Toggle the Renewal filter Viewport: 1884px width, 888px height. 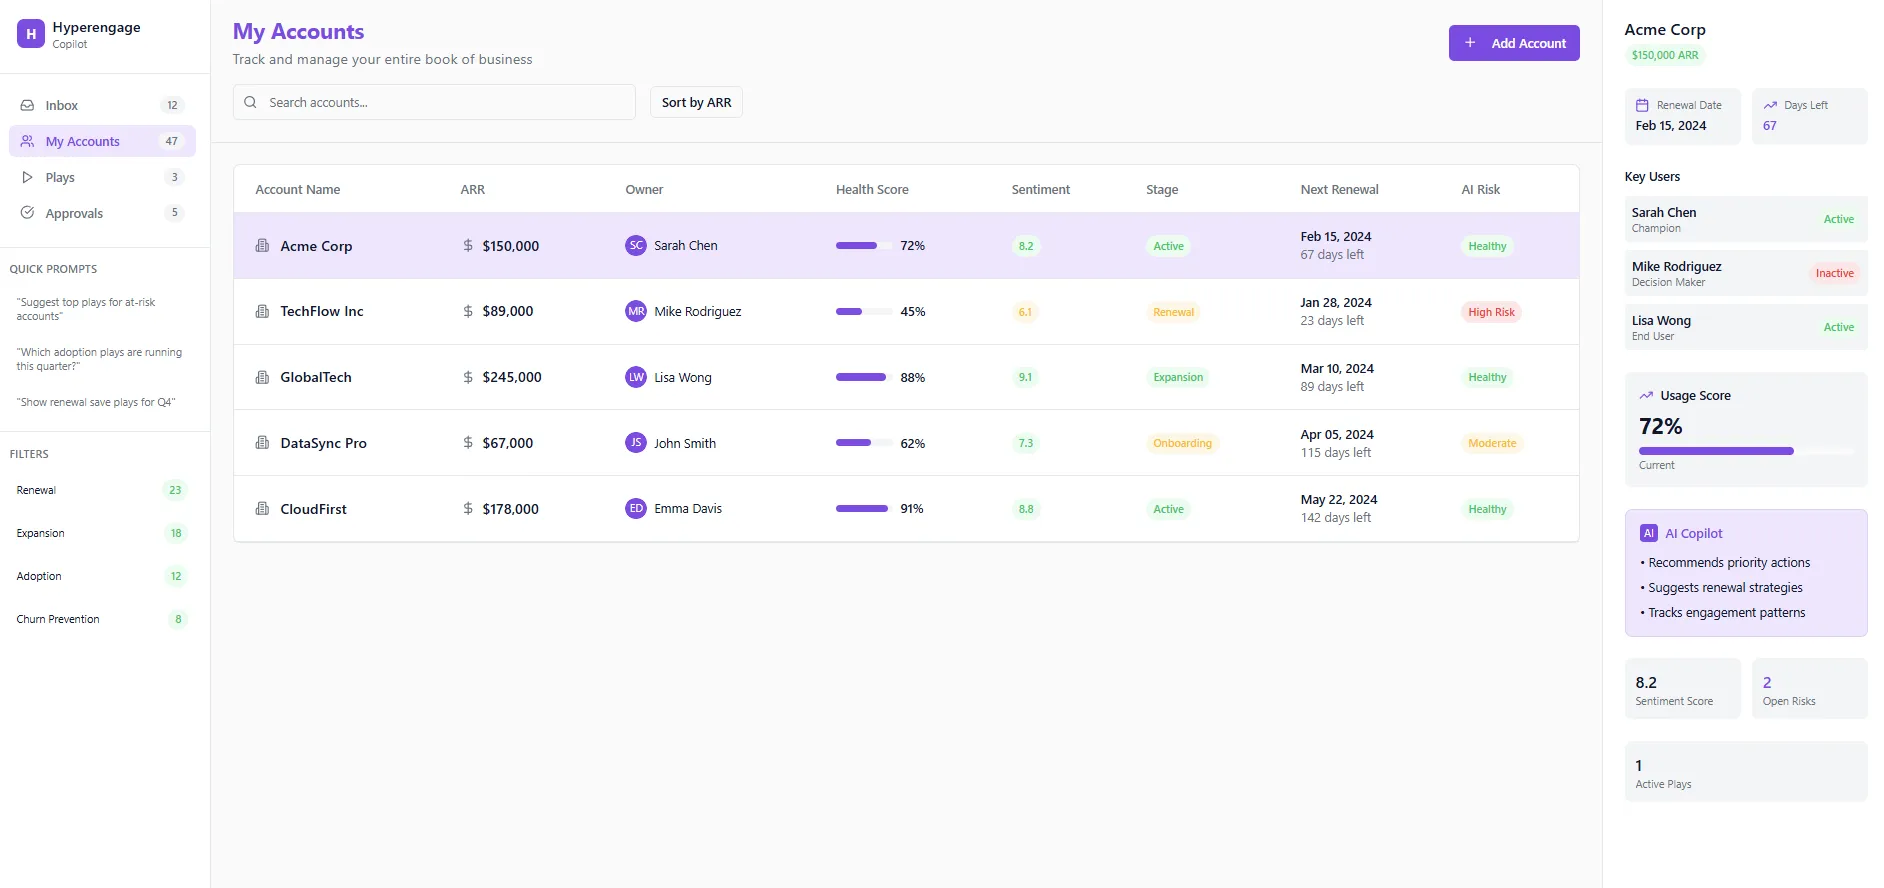point(101,490)
